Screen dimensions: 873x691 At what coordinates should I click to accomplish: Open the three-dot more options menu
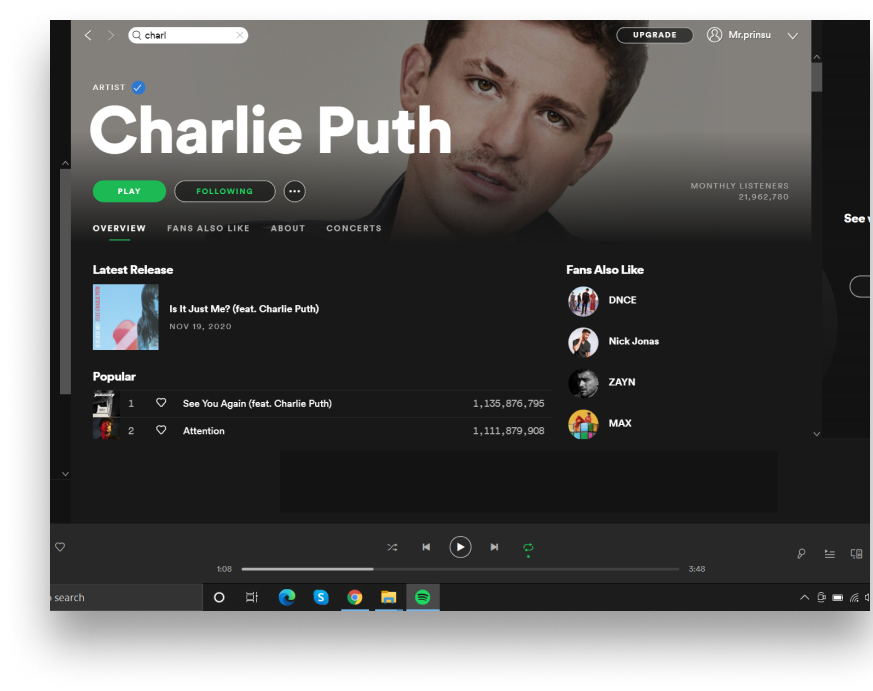(x=294, y=191)
